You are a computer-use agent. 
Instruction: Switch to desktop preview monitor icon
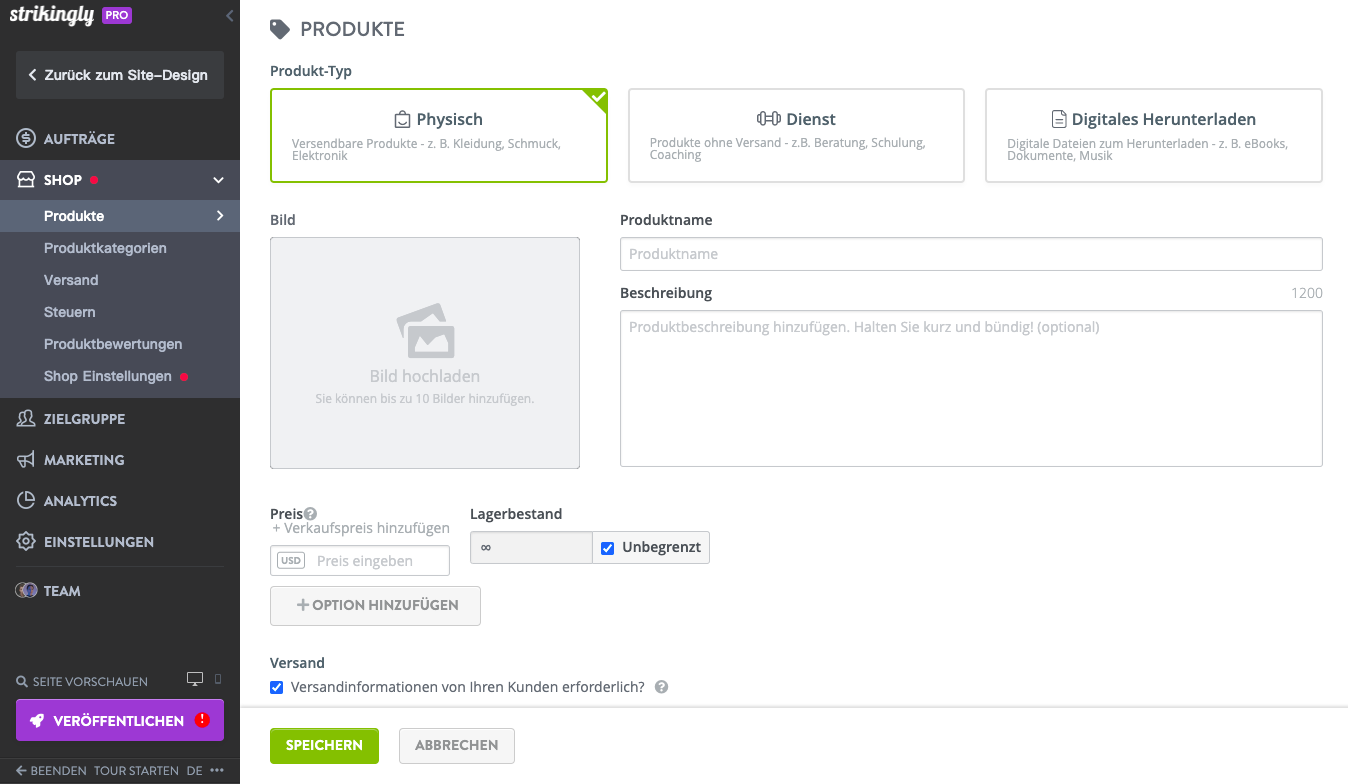click(195, 680)
